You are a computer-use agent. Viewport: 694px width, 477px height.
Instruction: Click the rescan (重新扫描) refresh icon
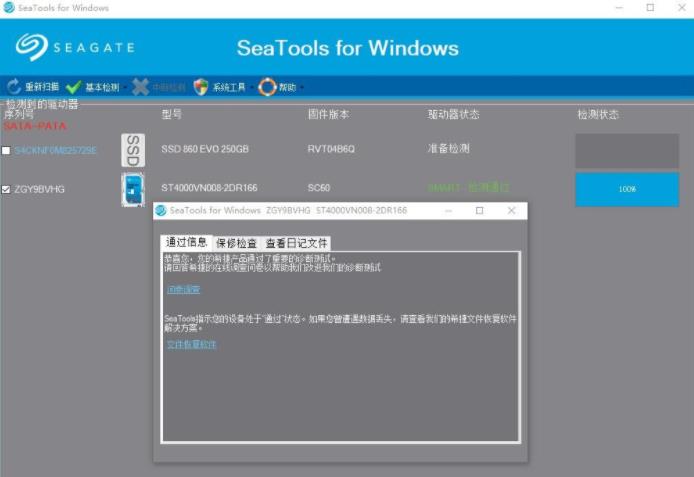click(14, 87)
